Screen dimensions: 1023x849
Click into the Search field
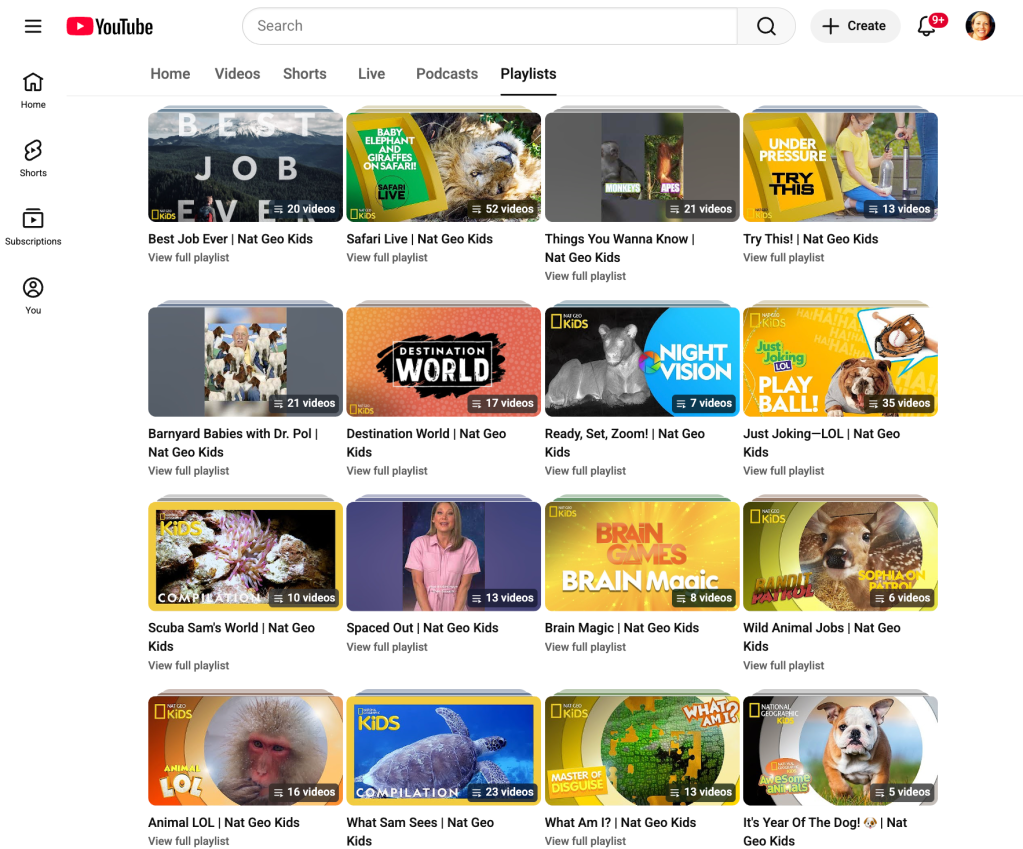pos(490,26)
